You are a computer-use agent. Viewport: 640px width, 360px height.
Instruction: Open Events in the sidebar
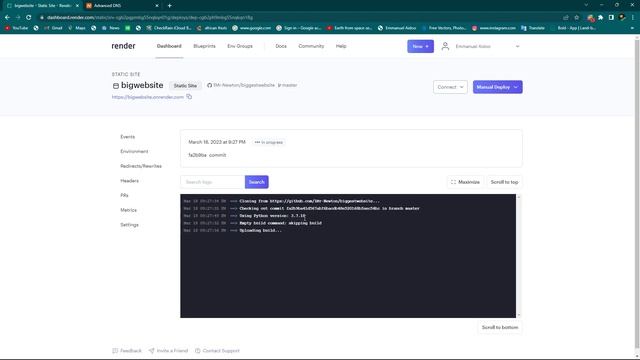coord(128,137)
